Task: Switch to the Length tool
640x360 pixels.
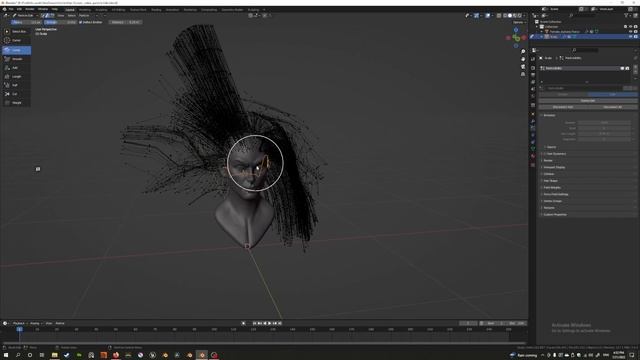Action: tap(16, 76)
